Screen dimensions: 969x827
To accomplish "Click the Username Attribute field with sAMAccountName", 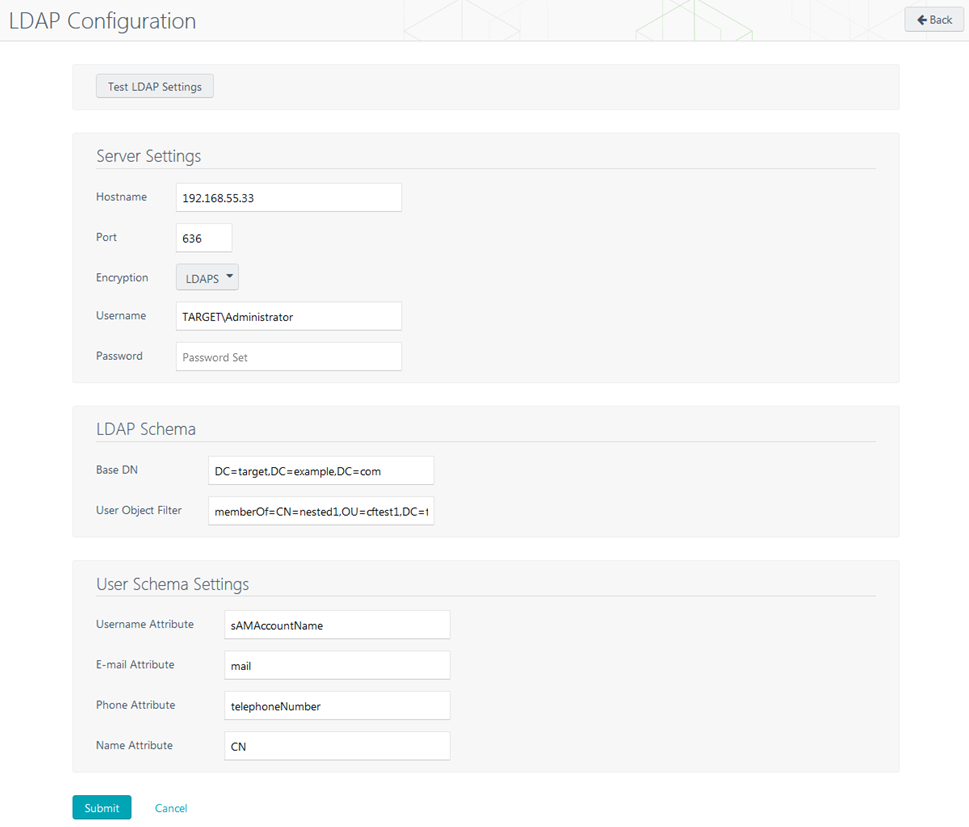I will point(337,625).
